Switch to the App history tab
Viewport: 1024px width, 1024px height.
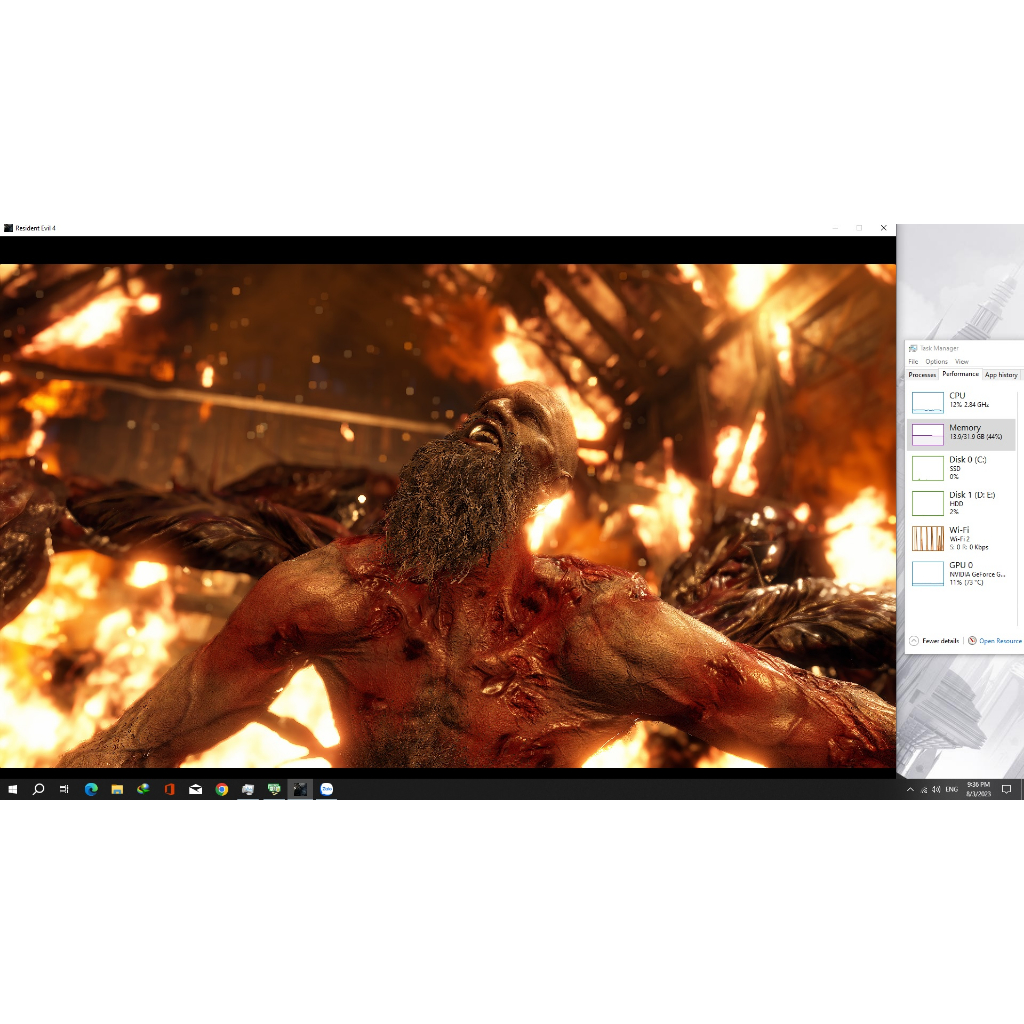[x=1001, y=375]
